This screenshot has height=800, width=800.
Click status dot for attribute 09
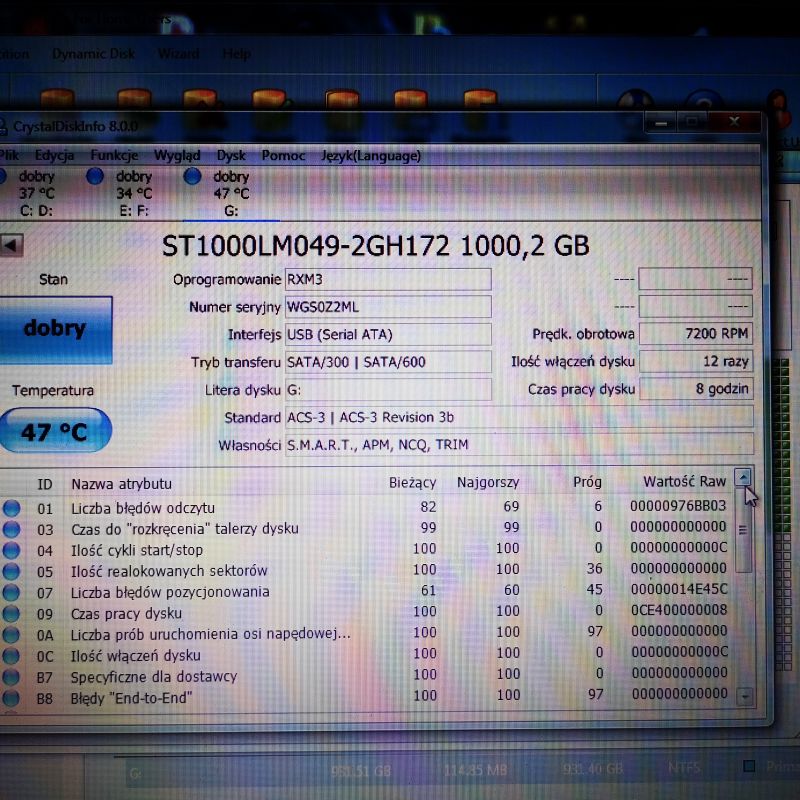(11, 613)
